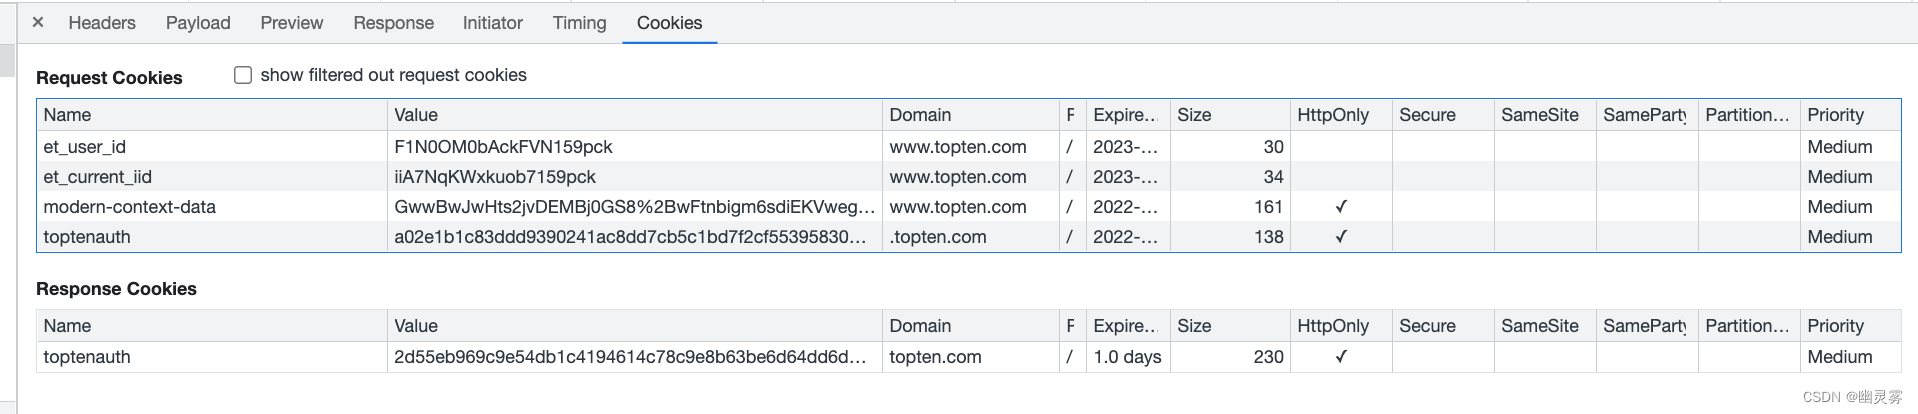
Task: Open the Response tab
Action: point(394,23)
